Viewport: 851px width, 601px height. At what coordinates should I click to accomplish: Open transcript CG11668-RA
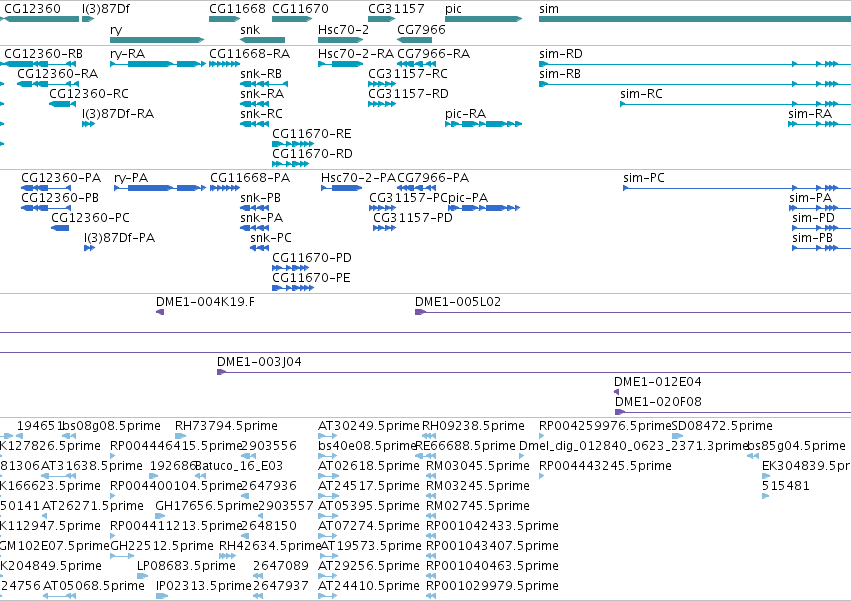(250, 54)
